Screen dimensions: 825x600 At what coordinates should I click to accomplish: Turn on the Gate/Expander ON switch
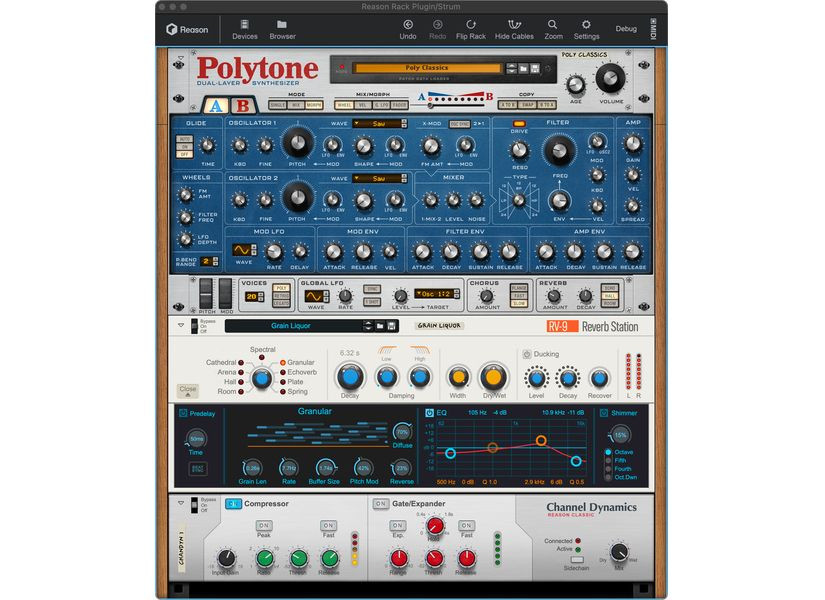(x=380, y=504)
